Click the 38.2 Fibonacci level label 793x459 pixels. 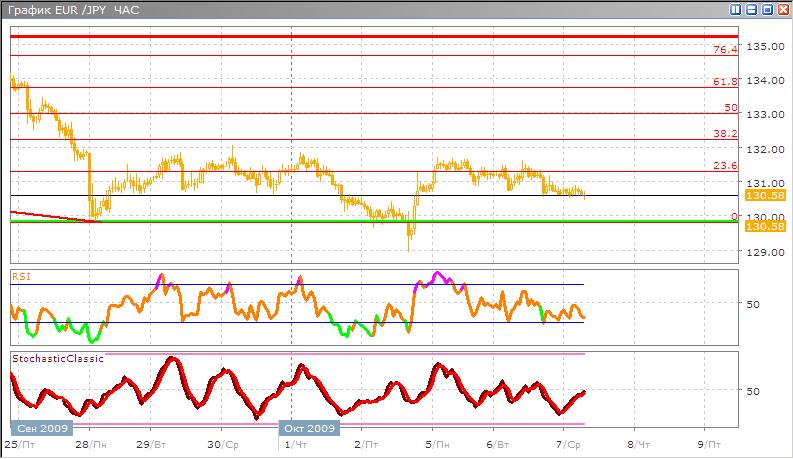(x=725, y=133)
